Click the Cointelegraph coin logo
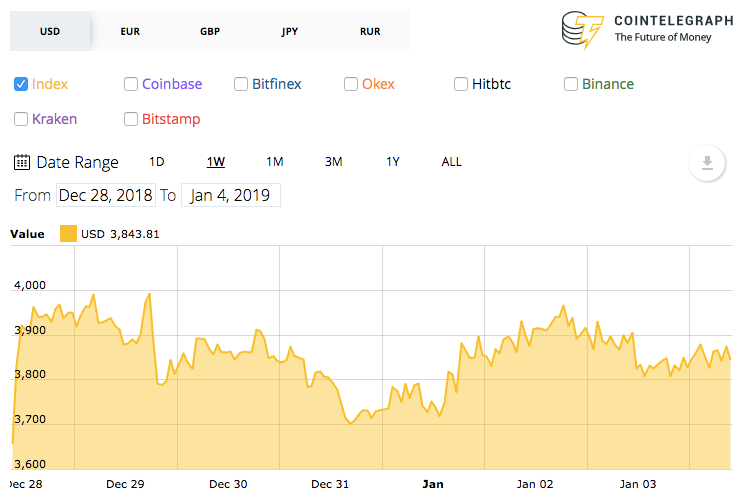 [582, 30]
